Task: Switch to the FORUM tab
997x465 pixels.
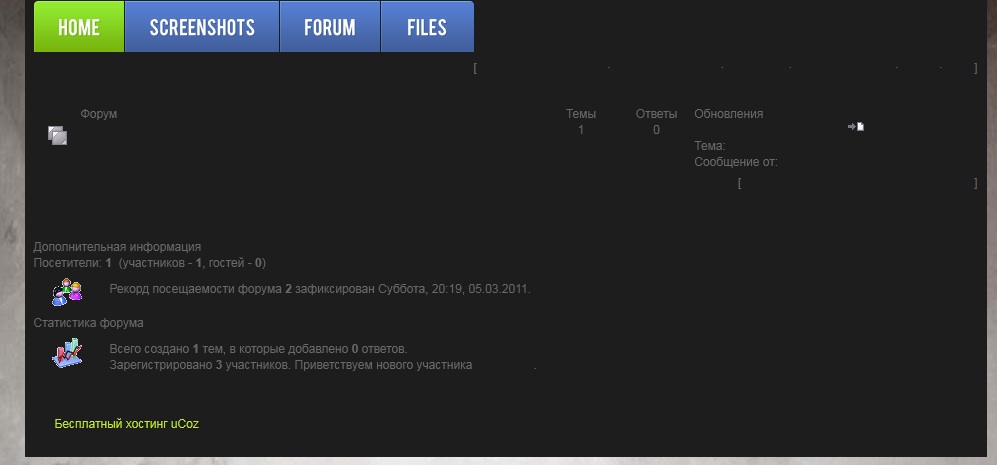Action: click(330, 27)
